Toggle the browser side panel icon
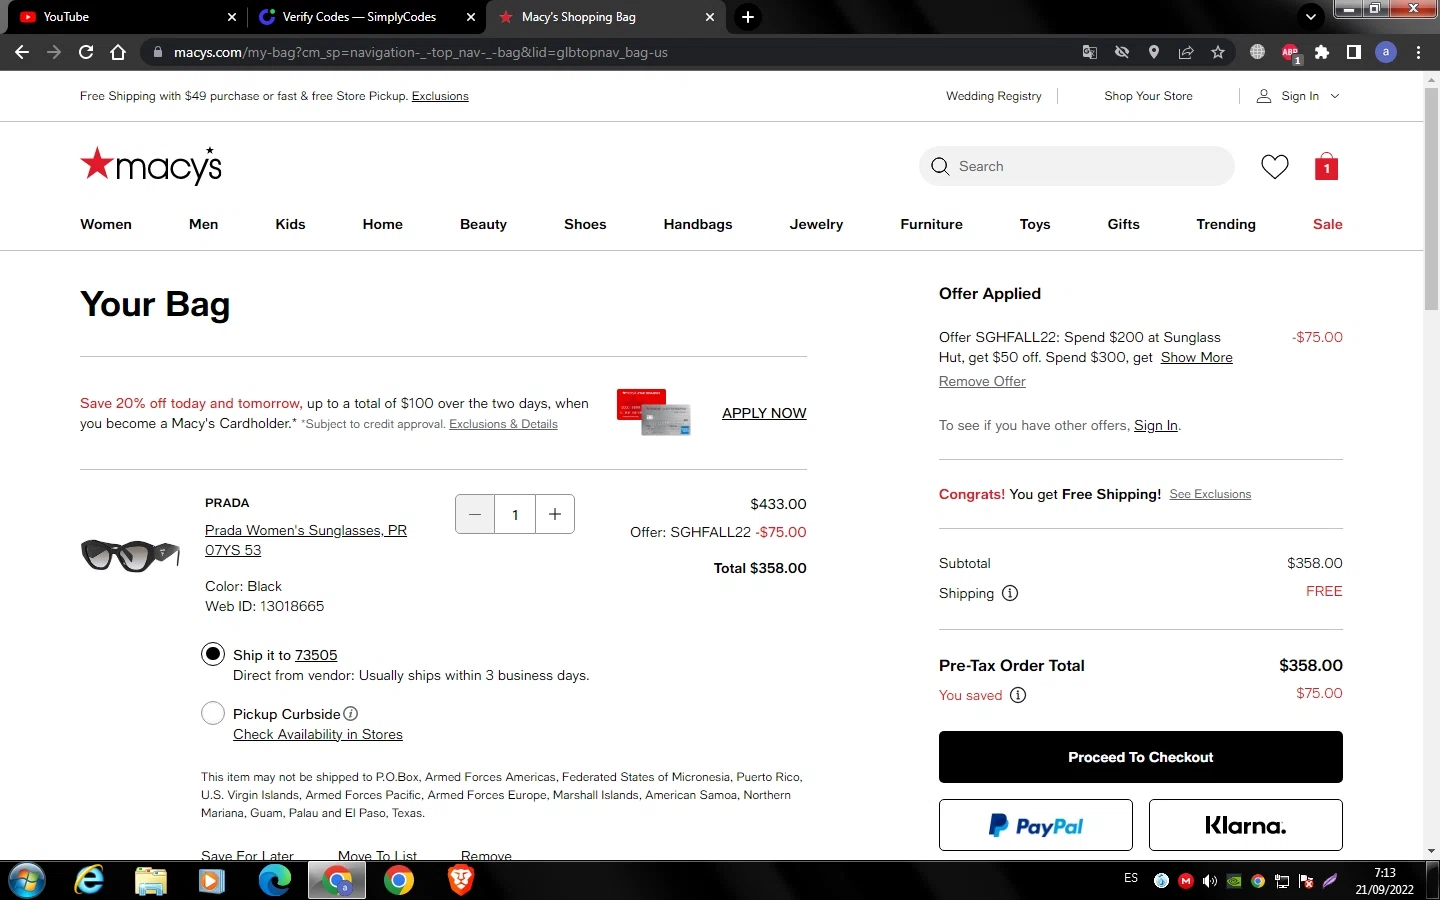The height and width of the screenshot is (900, 1440). coord(1354,52)
